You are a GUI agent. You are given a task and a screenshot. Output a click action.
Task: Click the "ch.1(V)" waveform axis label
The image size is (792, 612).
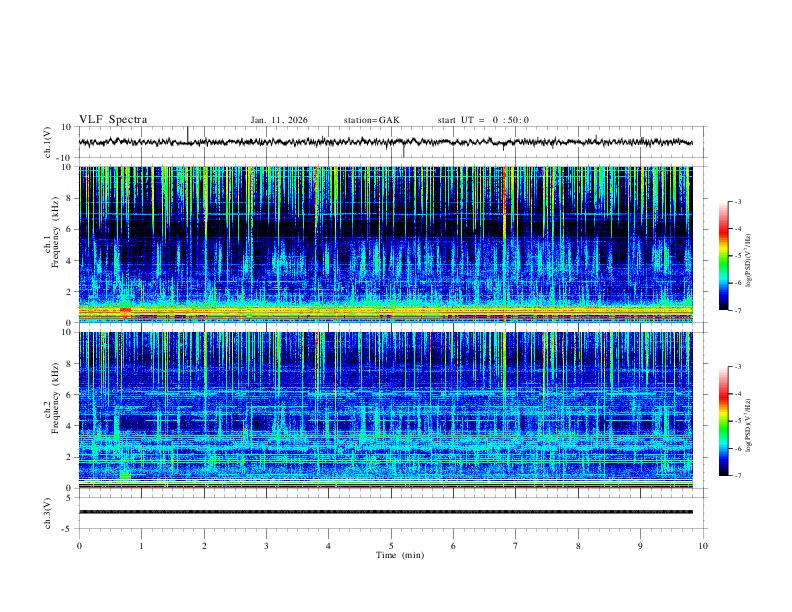coord(48,142)
